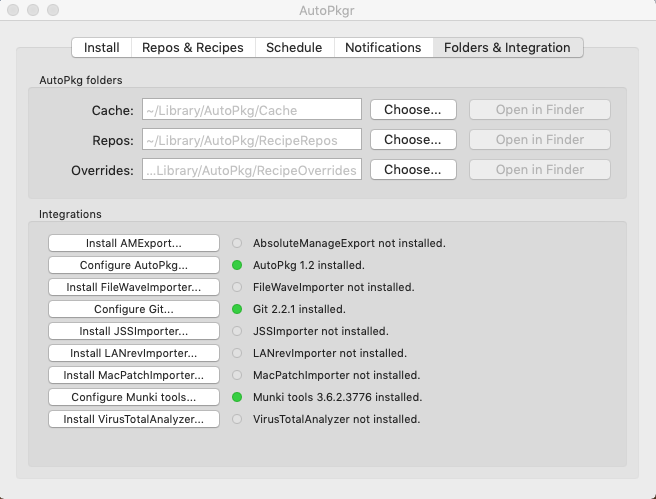Click the gray JSSImporter status indicator
This screenshot has height=499, width=656.
click(237, 331)
